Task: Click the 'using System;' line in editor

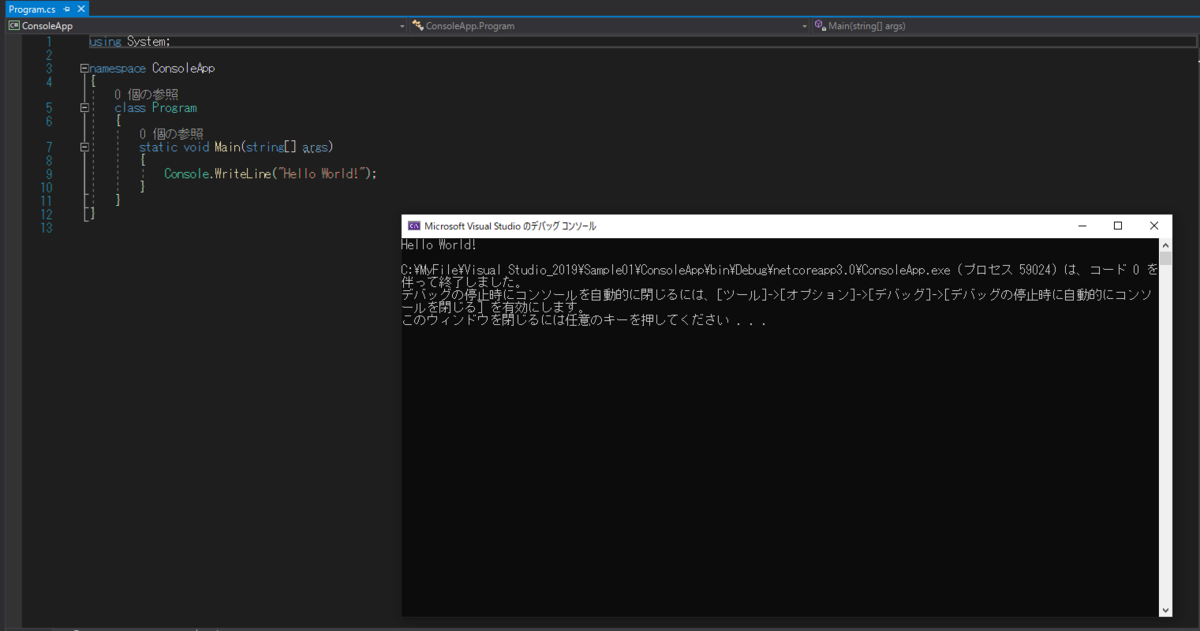Action: click(x=130, y=42)
